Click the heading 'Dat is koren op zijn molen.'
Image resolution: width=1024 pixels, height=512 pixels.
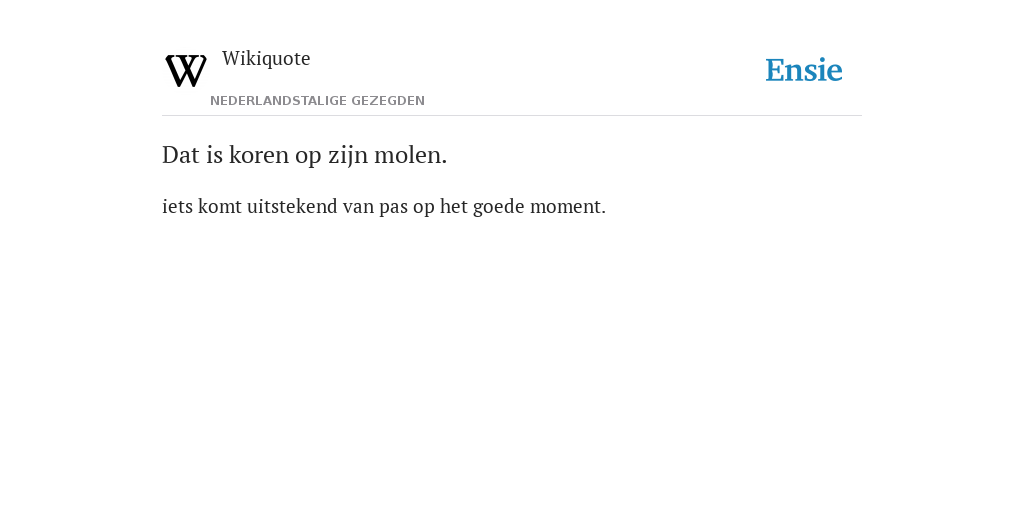click(304, 155)
